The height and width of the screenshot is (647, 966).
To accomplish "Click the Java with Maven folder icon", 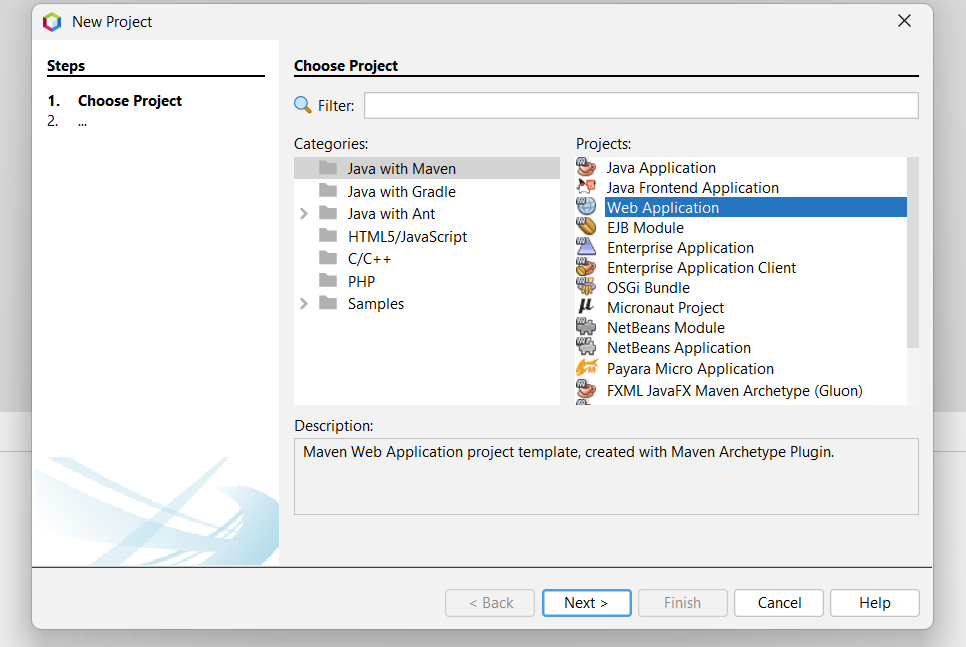I will [x=328, y=168].
